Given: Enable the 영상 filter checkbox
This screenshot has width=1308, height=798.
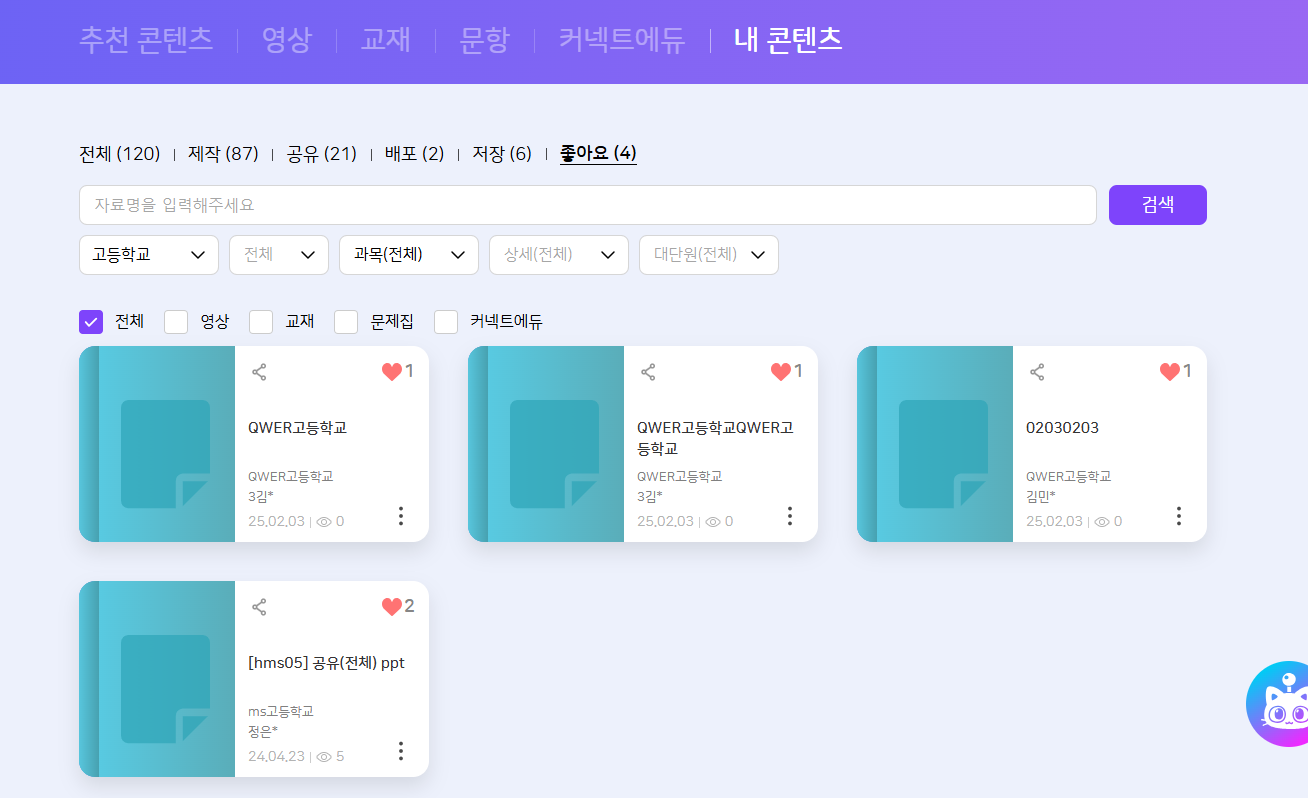Looking at the screenshot, I should 176,322.
